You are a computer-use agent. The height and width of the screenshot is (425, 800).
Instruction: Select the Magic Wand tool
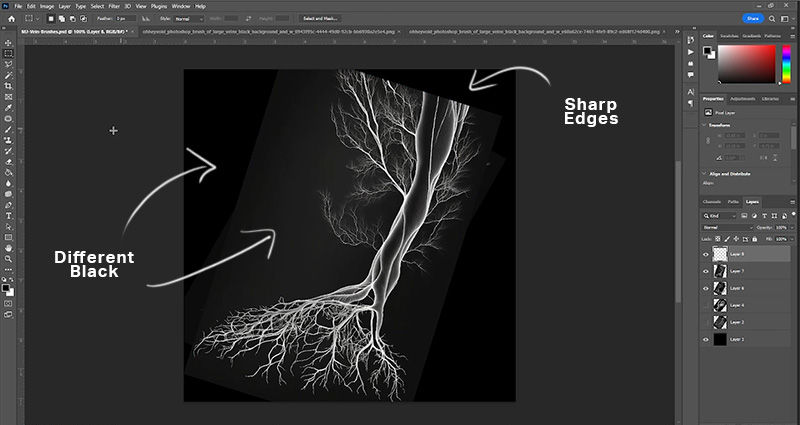(x=8, y=75)
